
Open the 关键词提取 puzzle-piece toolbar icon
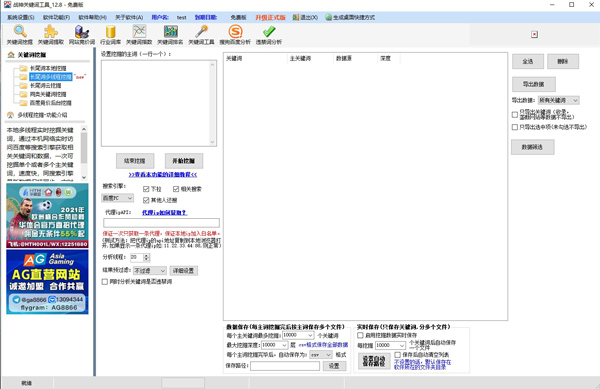coord(51,31)
